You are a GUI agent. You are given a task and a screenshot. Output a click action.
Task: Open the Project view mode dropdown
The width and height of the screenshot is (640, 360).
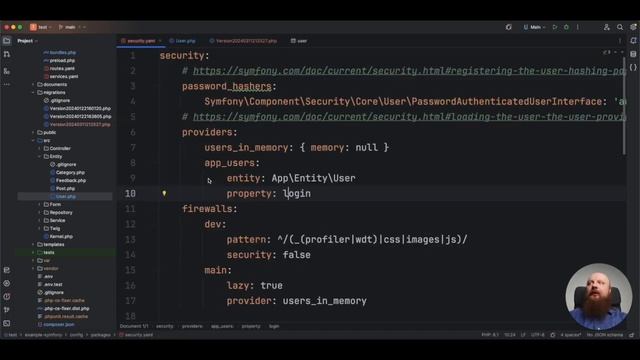point(27,41)
